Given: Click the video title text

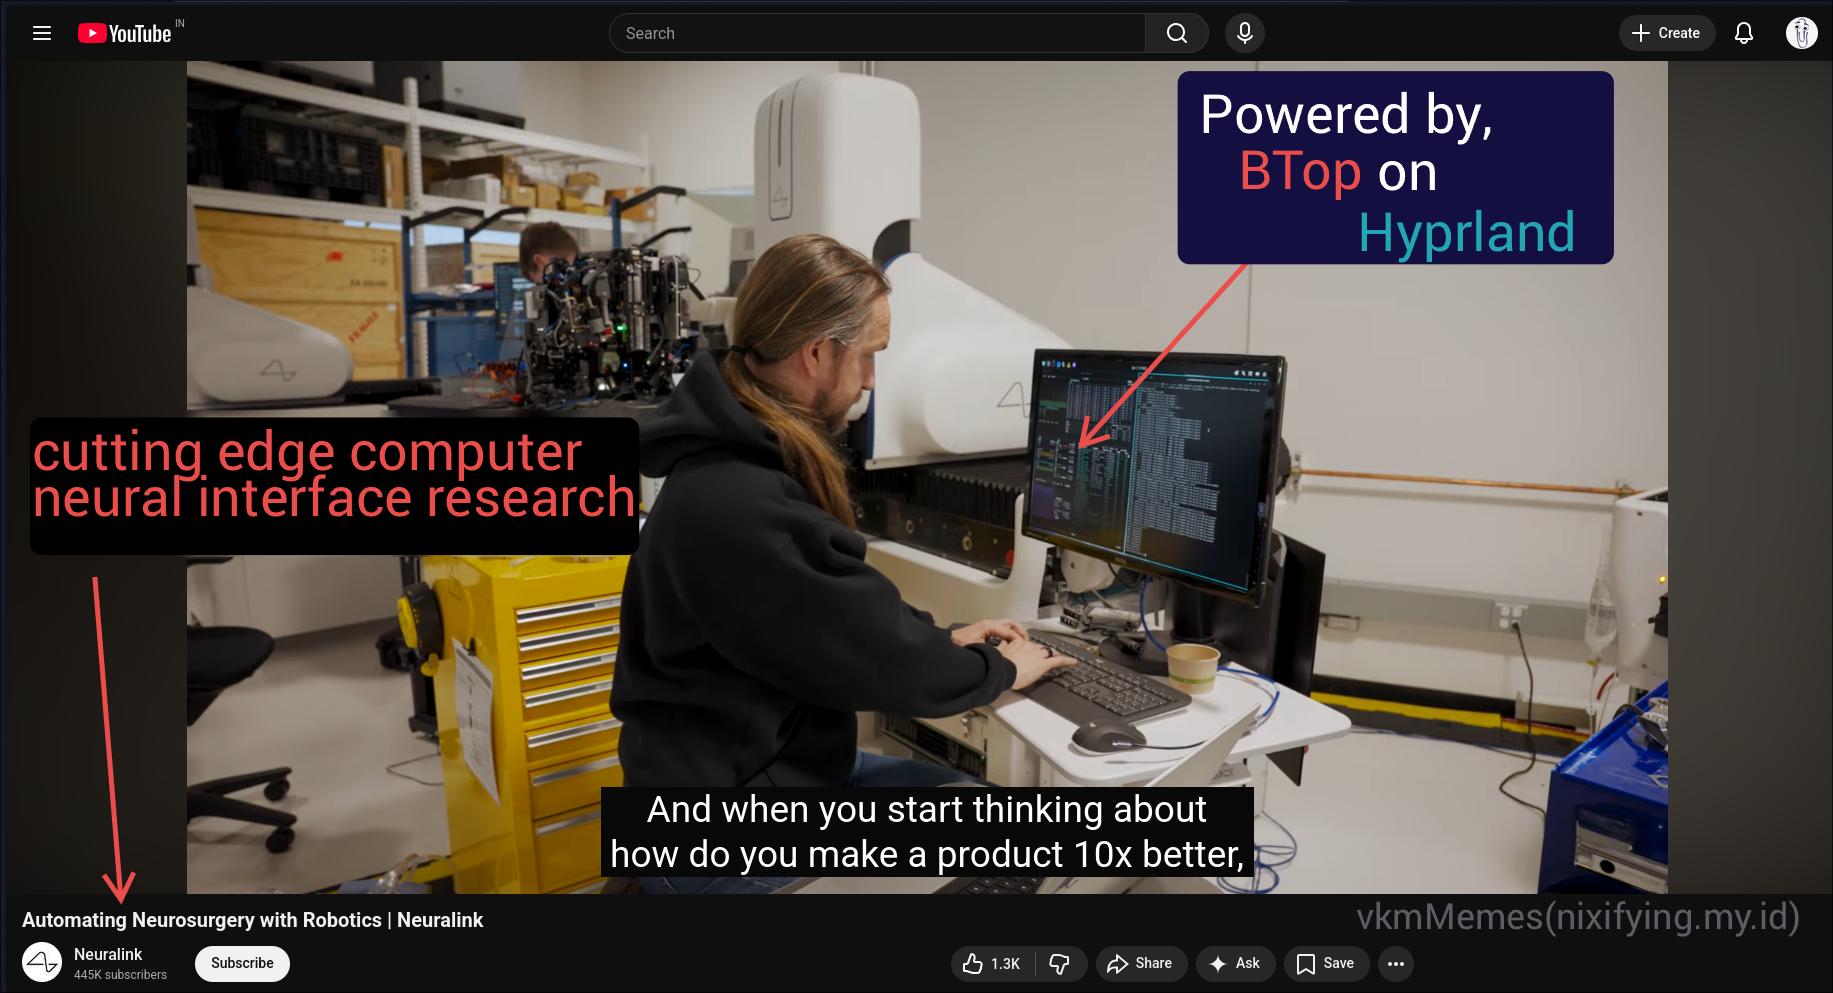Looking at the screenshot, I should click(x=252, y=920).
